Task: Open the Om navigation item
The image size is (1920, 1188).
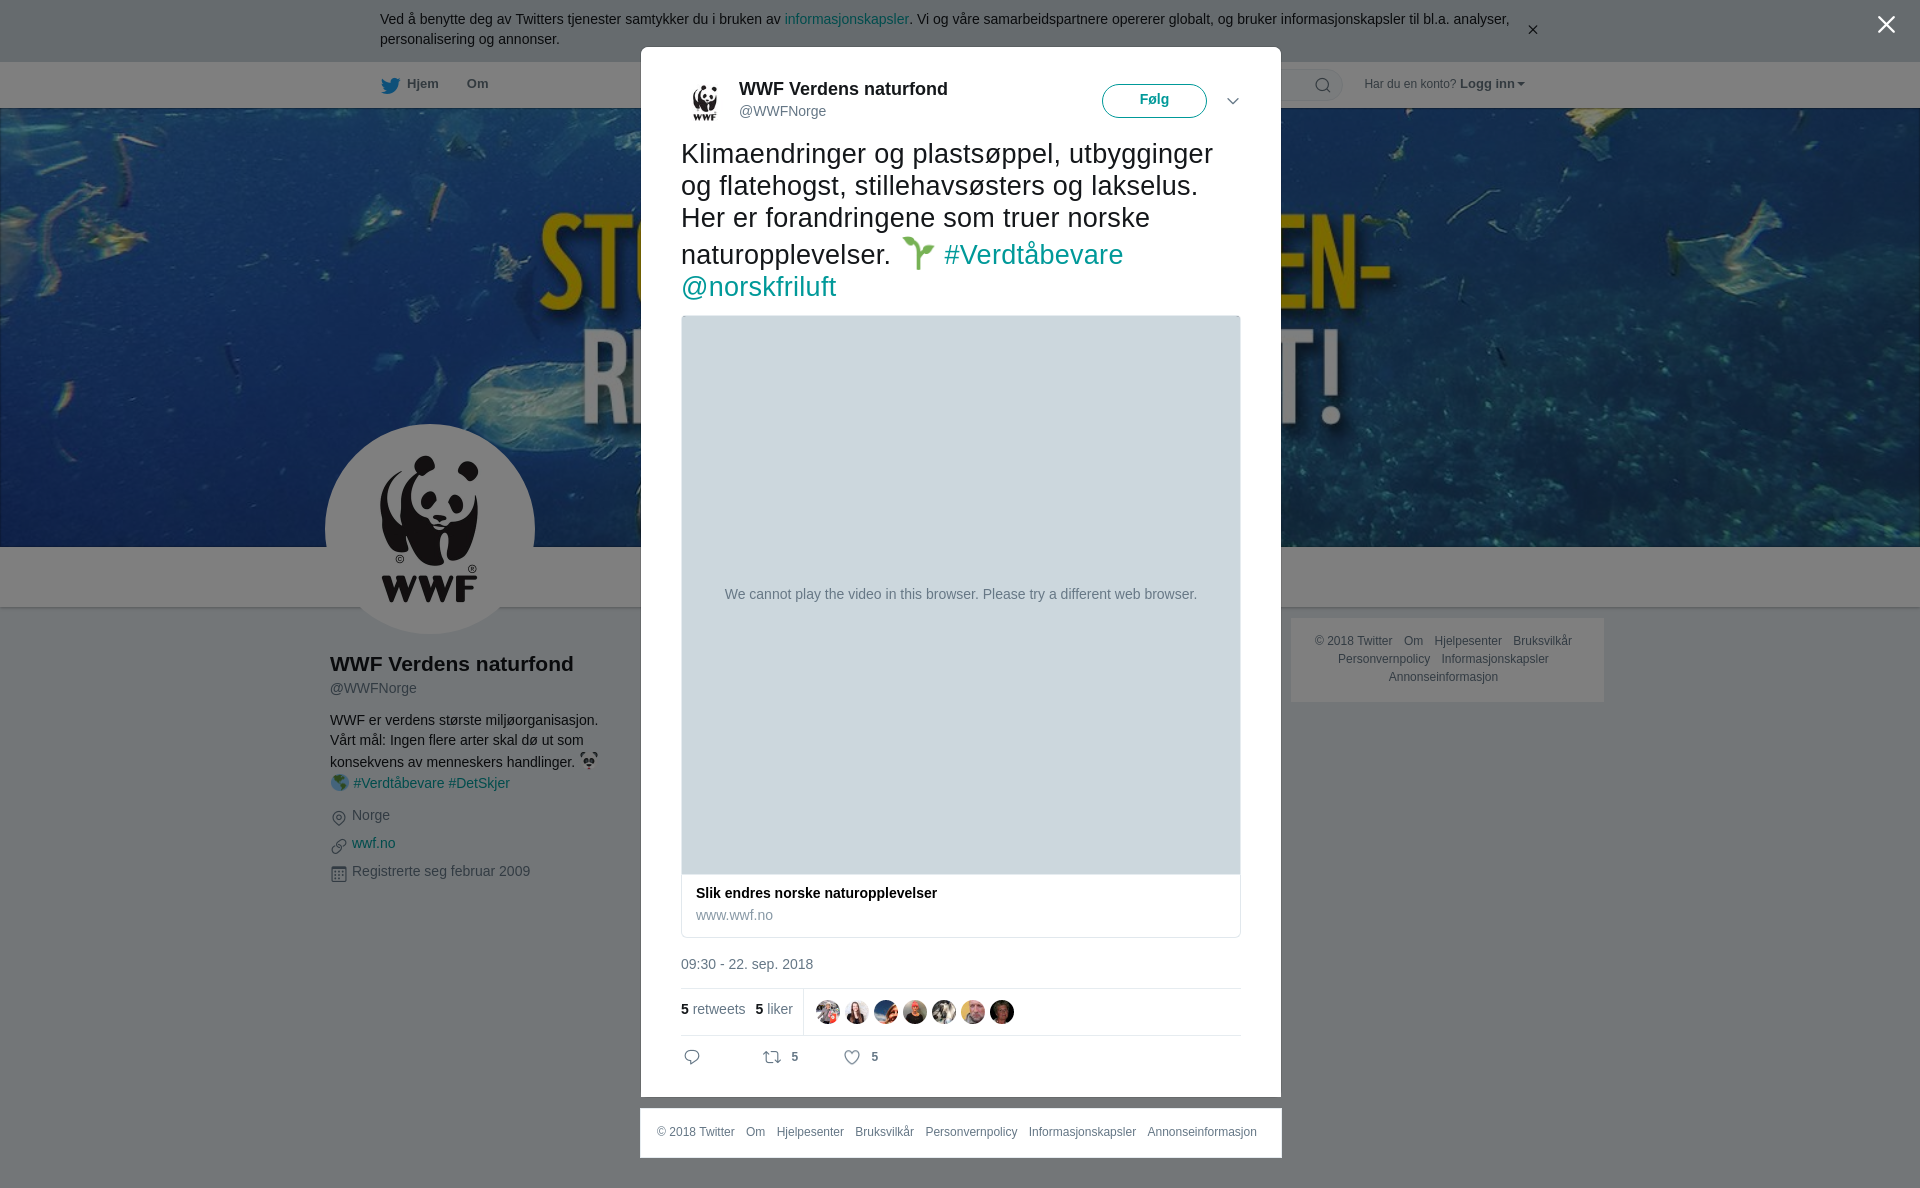Action: [x=477, y=84]
